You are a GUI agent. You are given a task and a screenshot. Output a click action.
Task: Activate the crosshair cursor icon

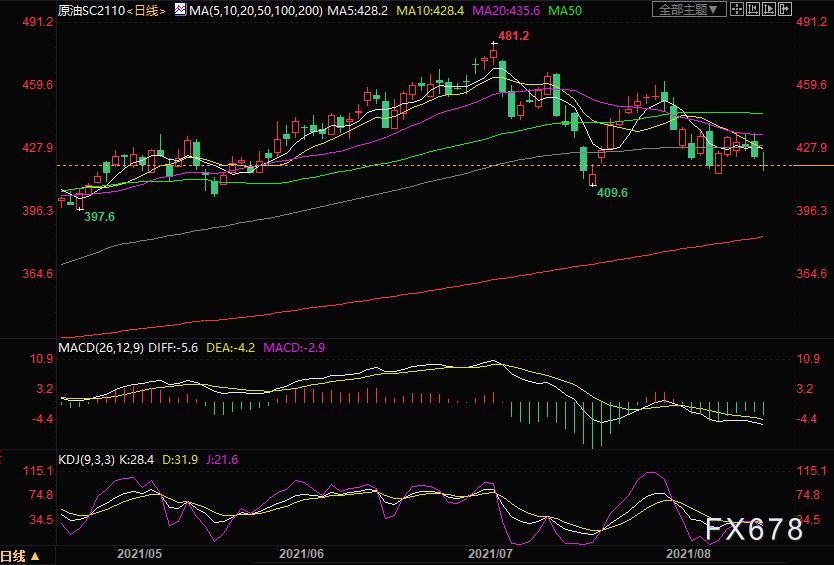[737, 9]
